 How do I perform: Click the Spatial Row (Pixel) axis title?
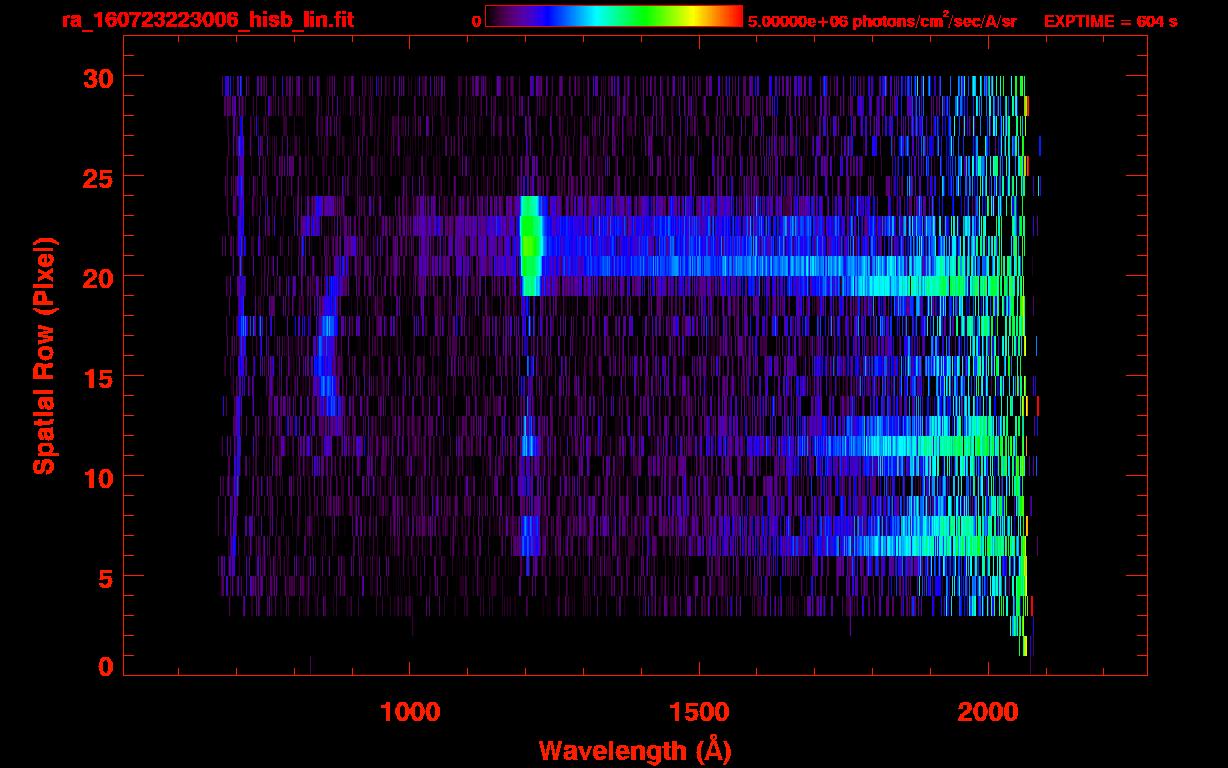point(44,356)
